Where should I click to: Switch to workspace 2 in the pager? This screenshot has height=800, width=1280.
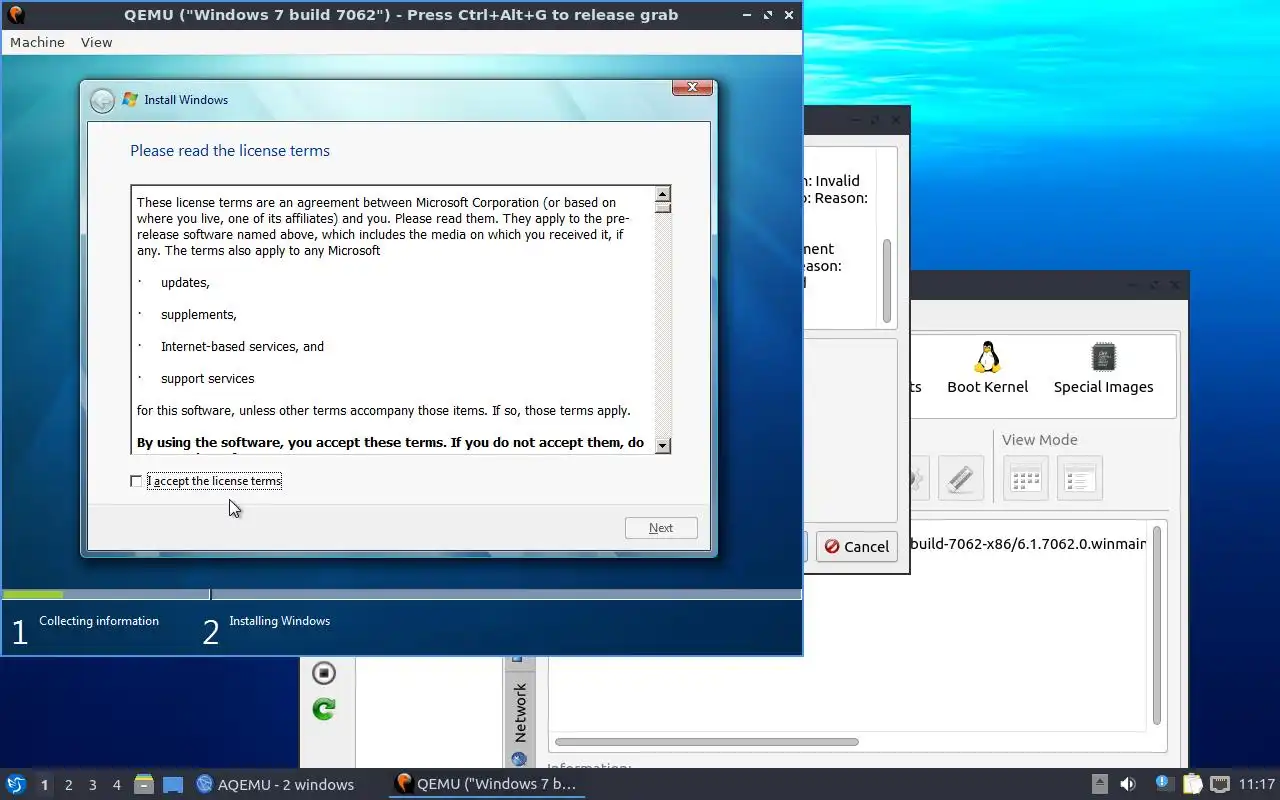pos(68,785)
